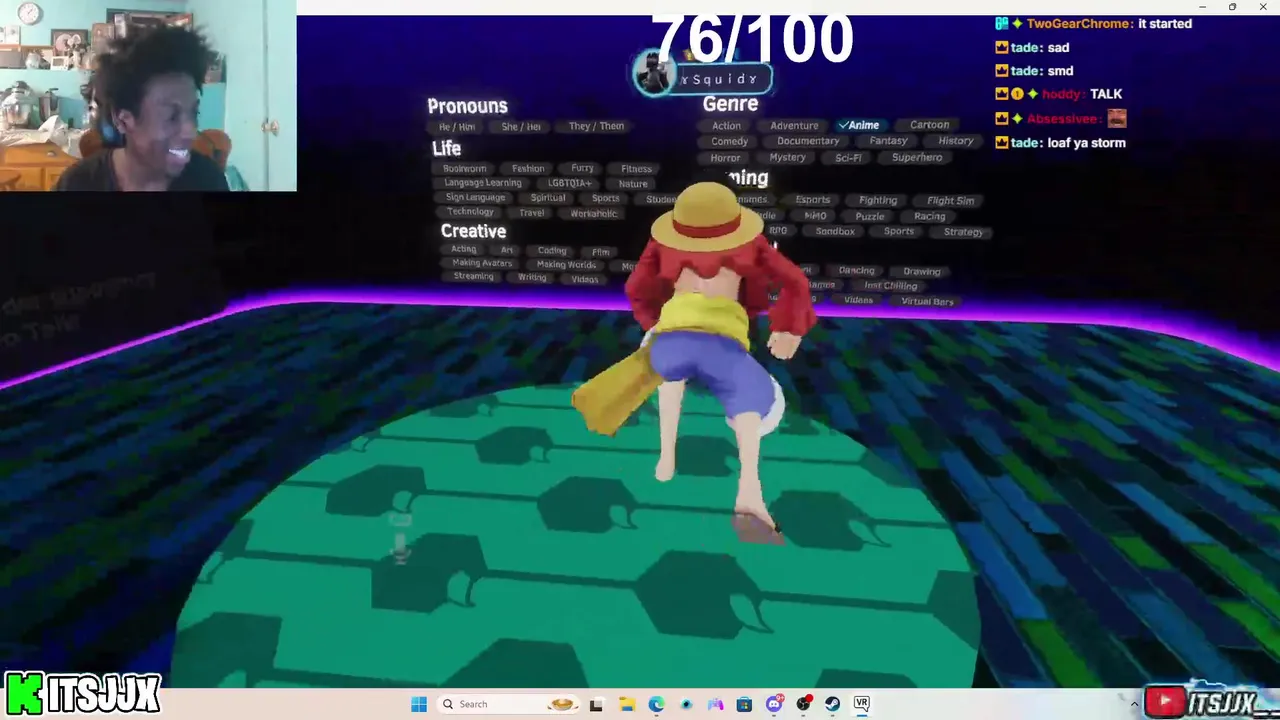1280x720 pixels.
Task: Open Task View from the taskbar
Action: coord(596,704)
